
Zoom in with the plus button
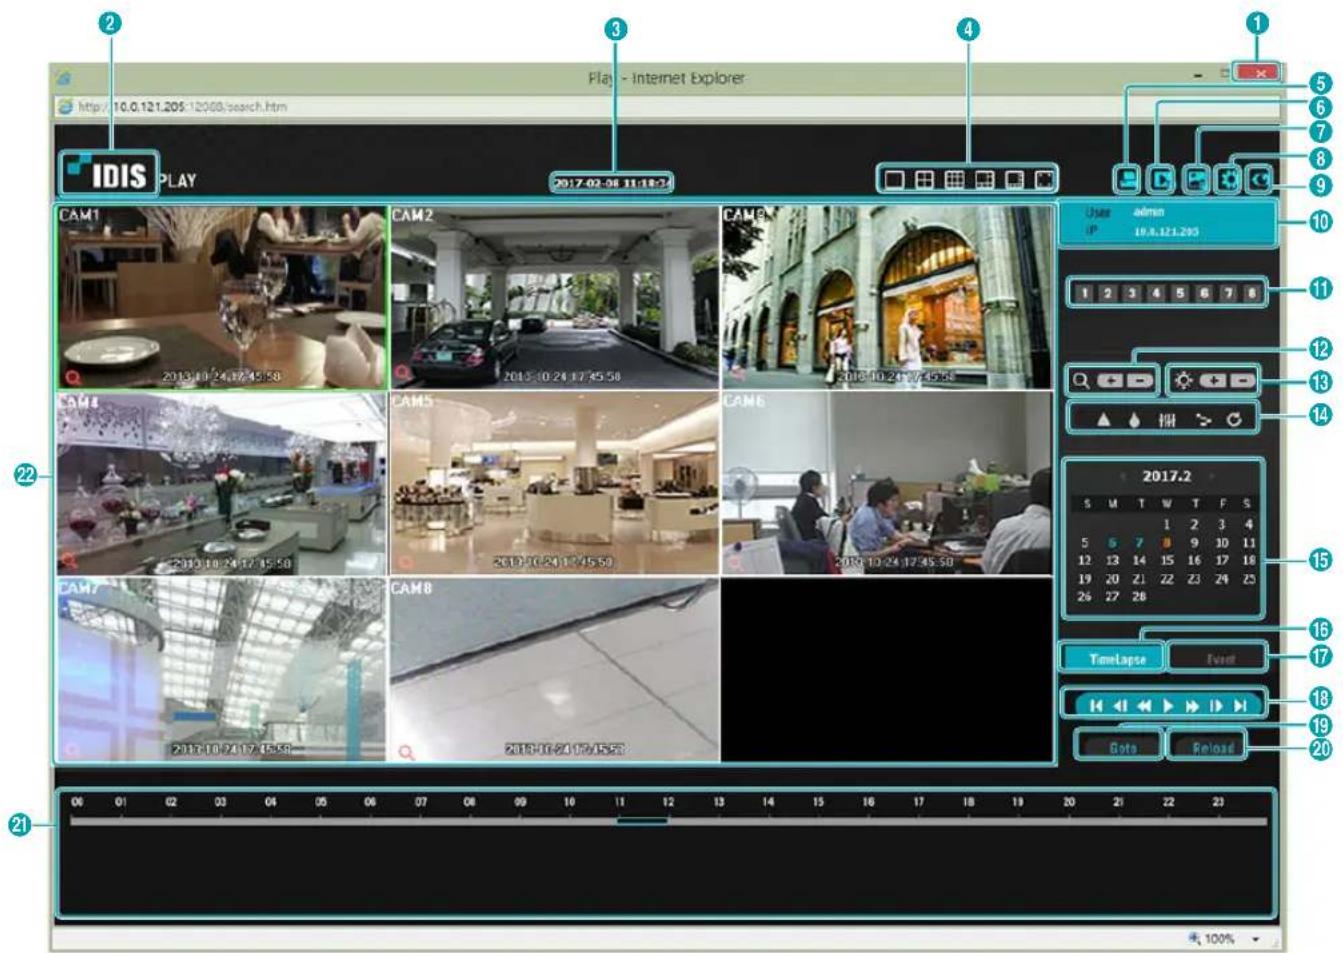coord(1111,381)
